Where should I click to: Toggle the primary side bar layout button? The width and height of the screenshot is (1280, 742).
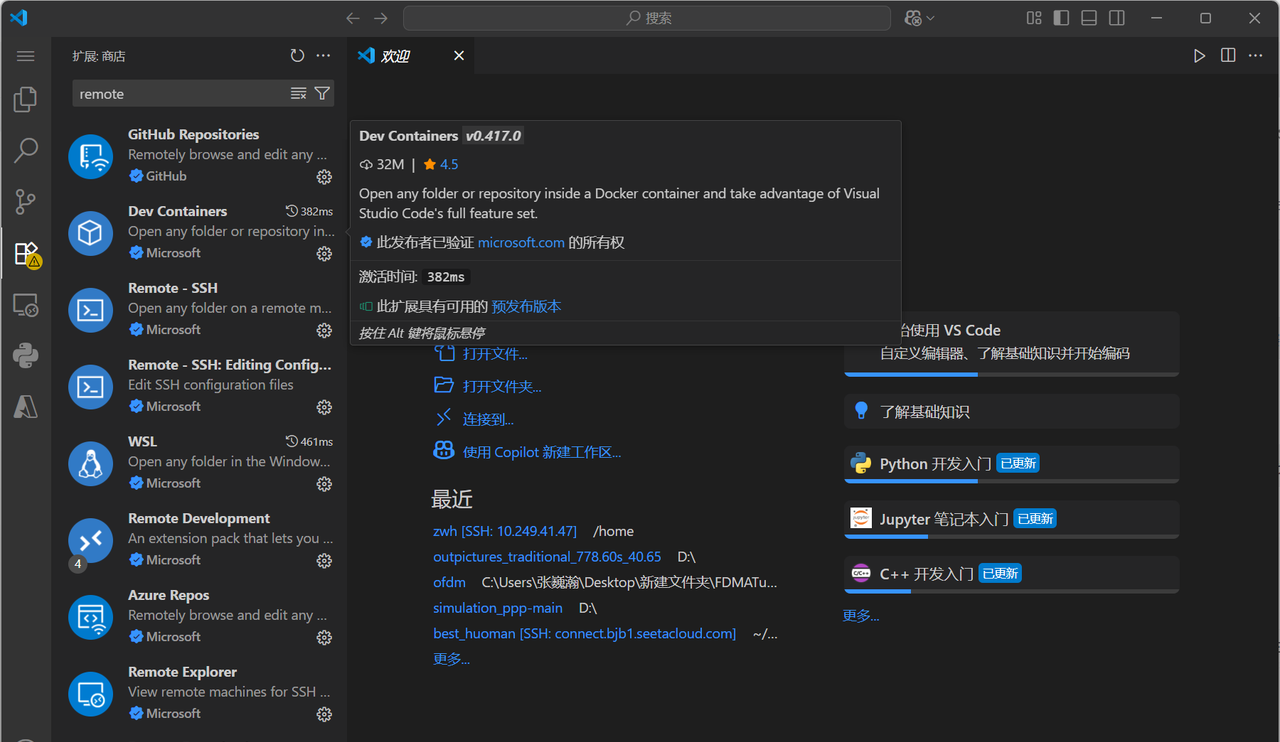coord(1061,18)
